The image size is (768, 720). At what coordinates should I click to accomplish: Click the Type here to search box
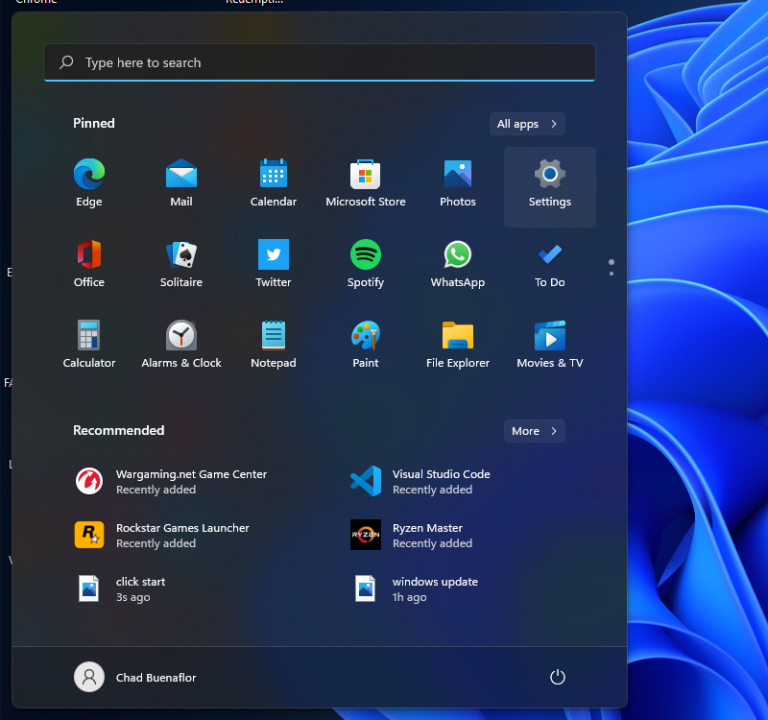point(319,63)
